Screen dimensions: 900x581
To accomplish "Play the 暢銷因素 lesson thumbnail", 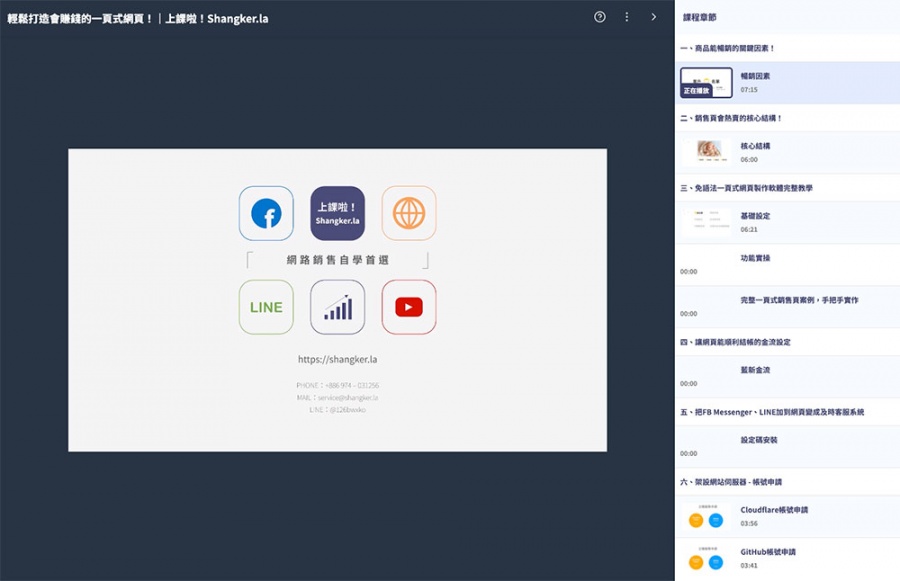I will click(706, 82).
